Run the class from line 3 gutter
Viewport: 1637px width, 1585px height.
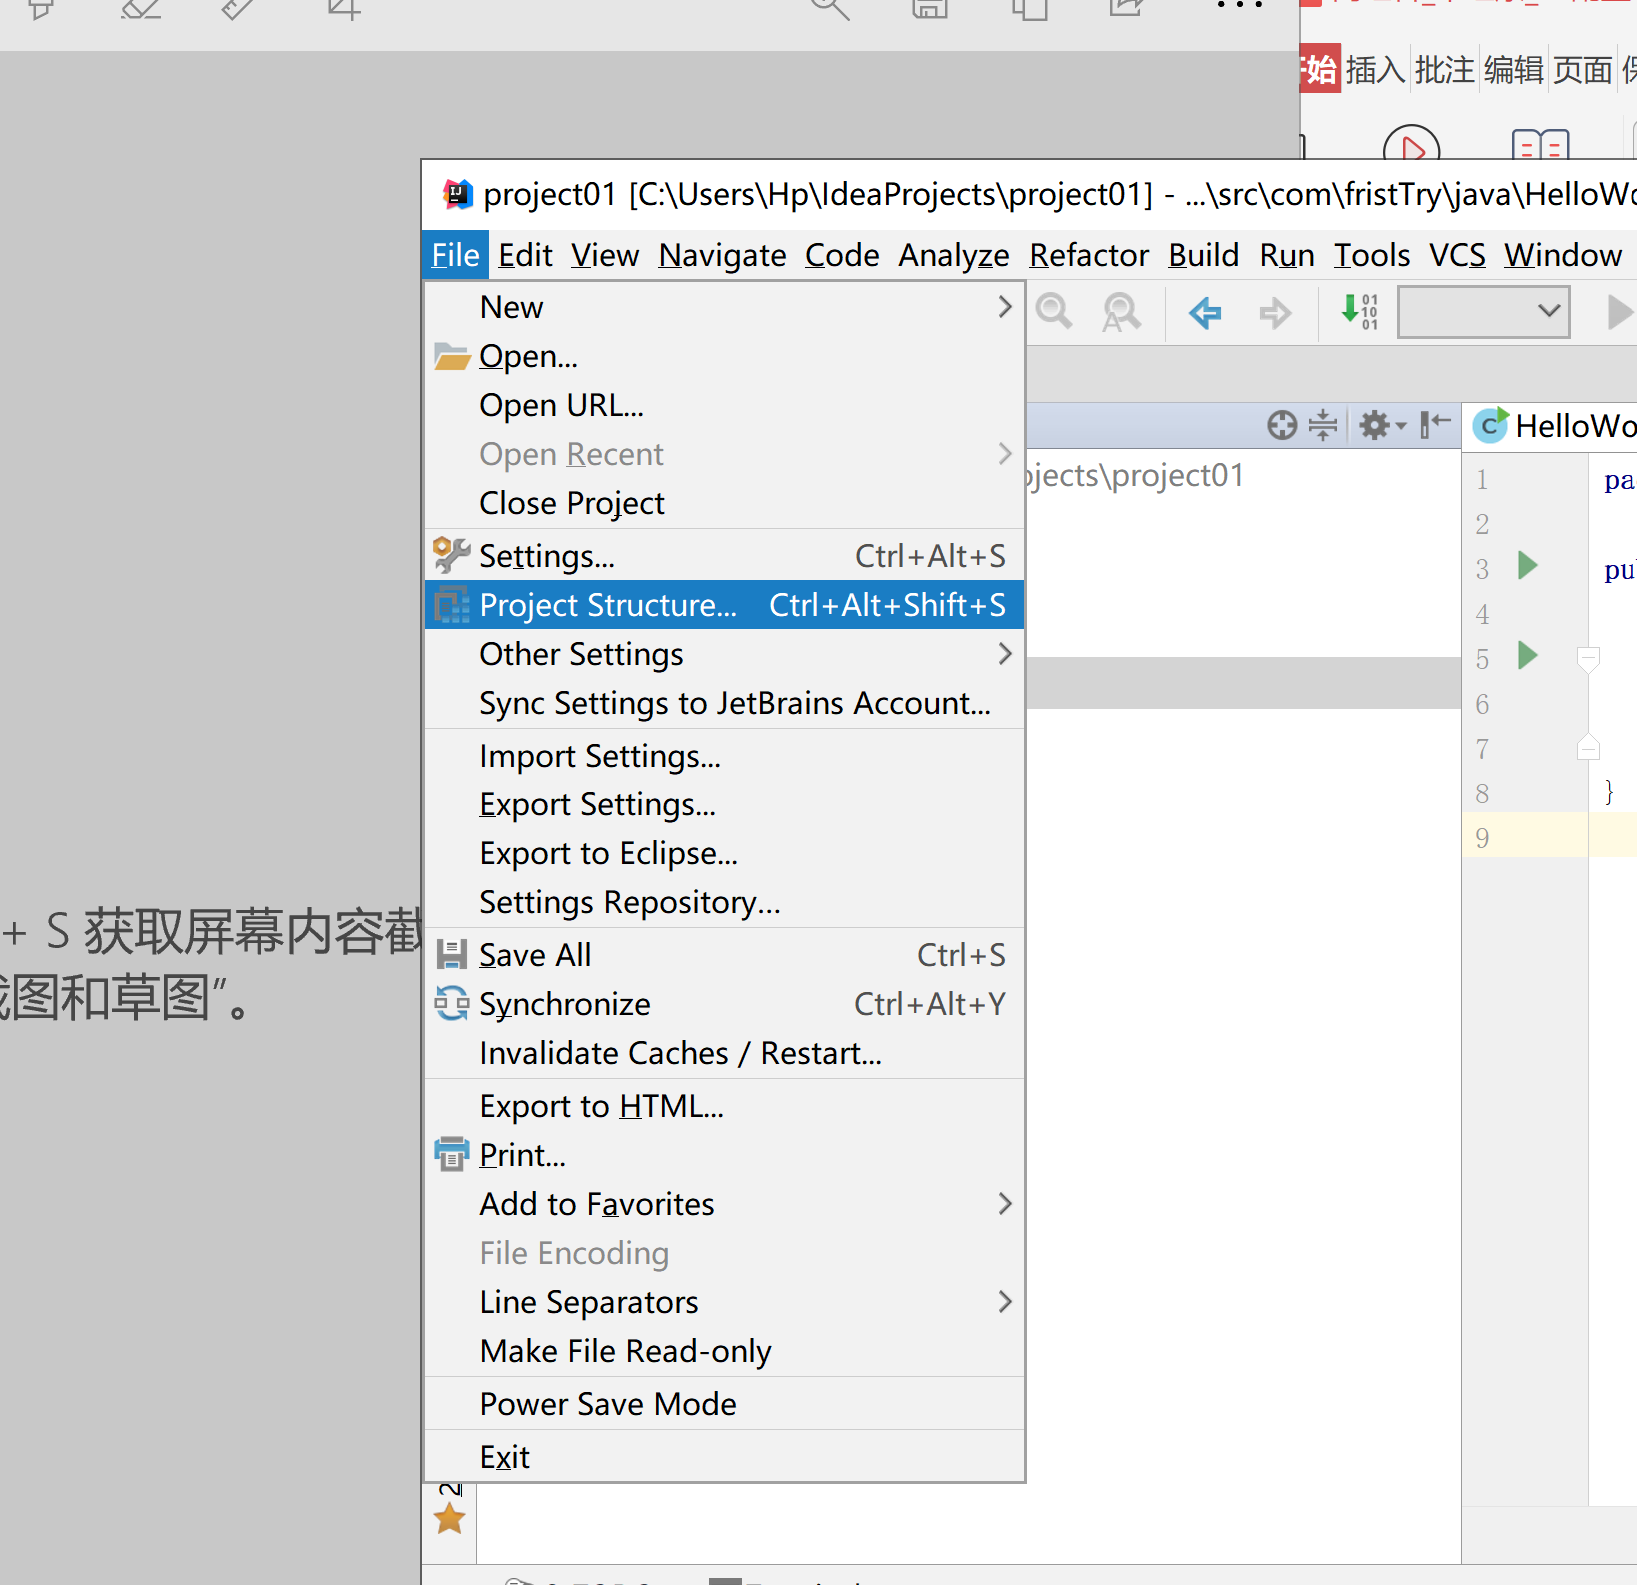point(1527,565)
